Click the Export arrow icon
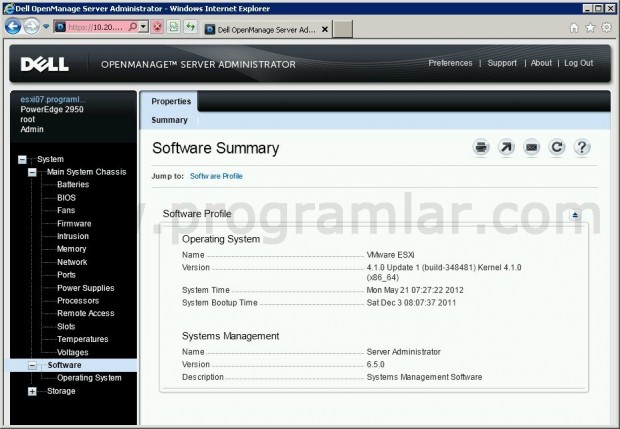 [506, 147]
